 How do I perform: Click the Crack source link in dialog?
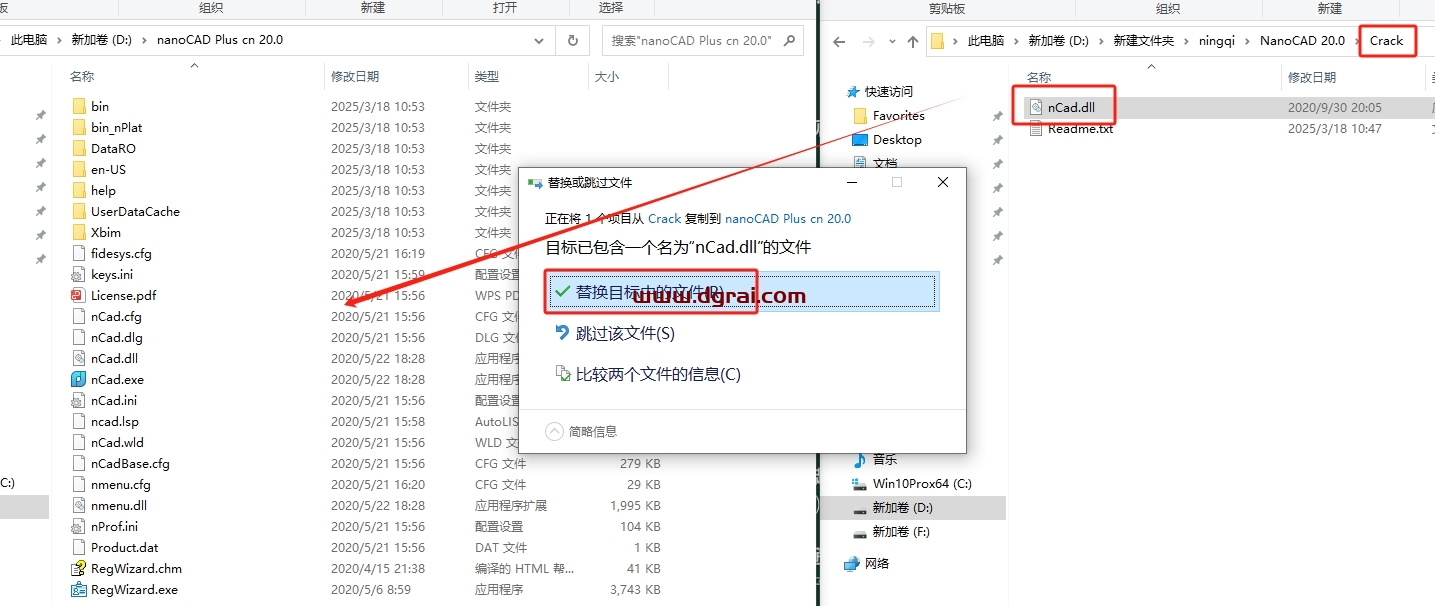tap(664, 218)
